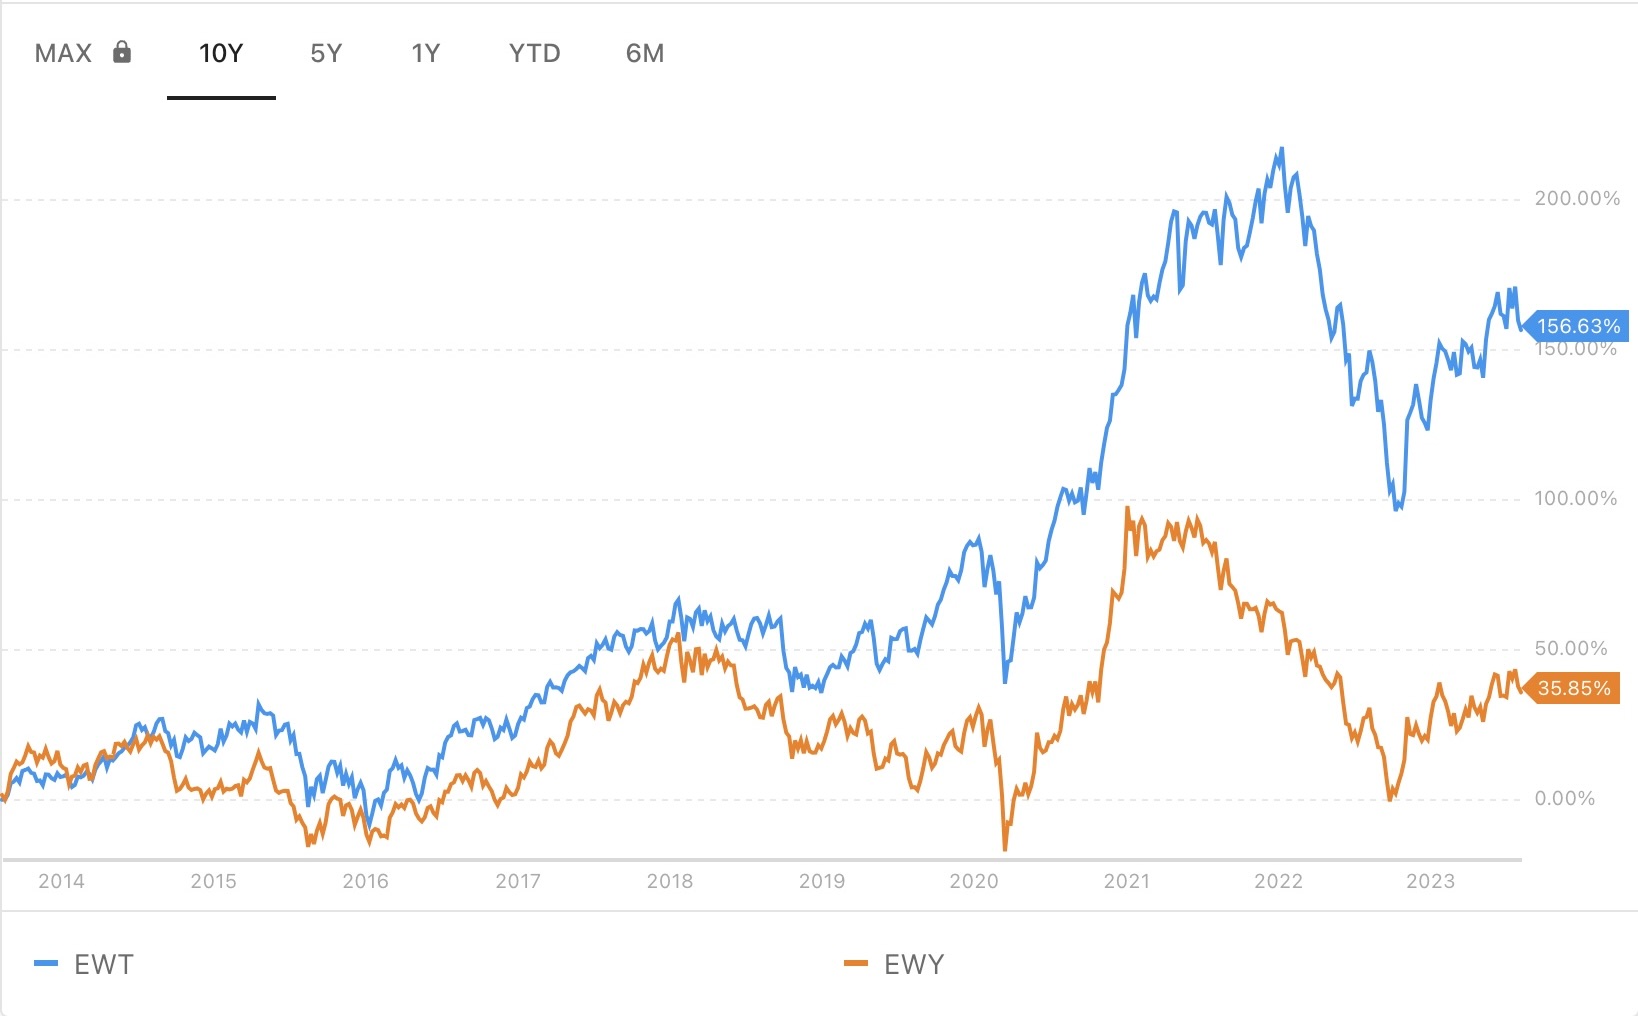
Task: Choose the 1Y time range
Action: (x=426, y=53)
